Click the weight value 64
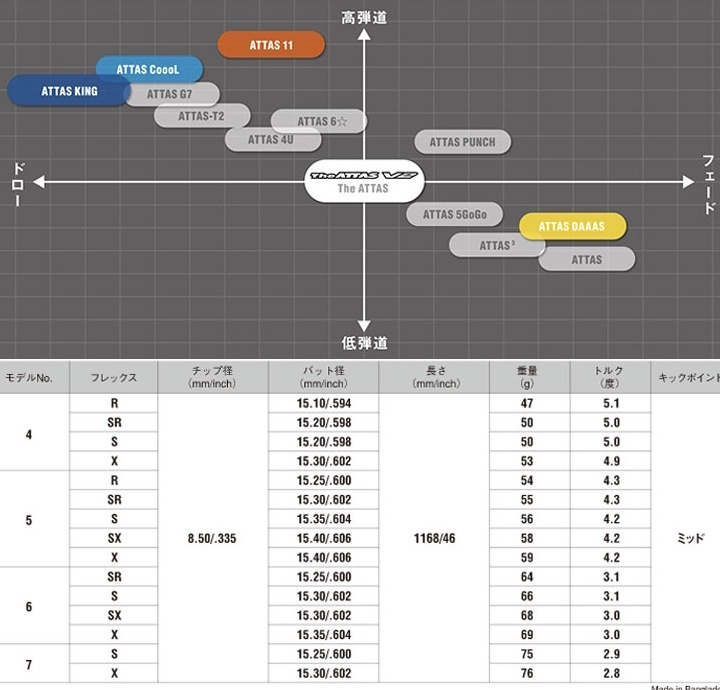Viewport: 720px width, 690px height. (527, 577)
